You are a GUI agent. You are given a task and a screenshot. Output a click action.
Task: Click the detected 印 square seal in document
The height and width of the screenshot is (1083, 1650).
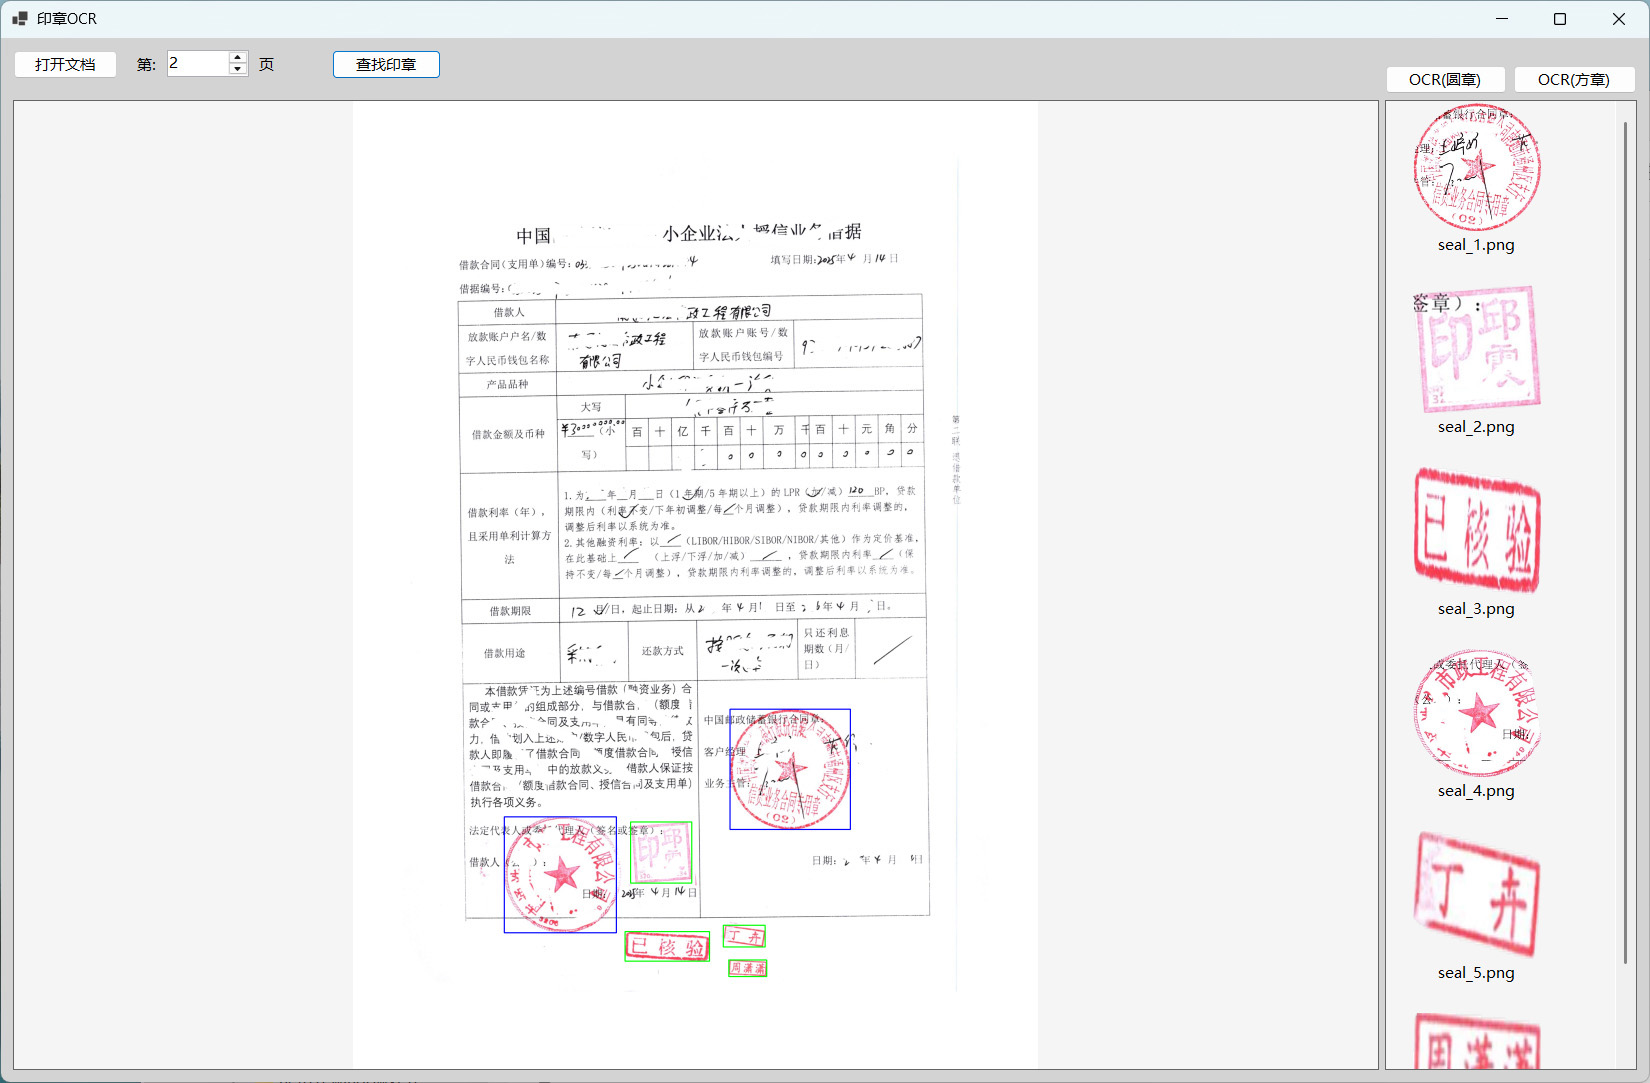tap(661, 852)
